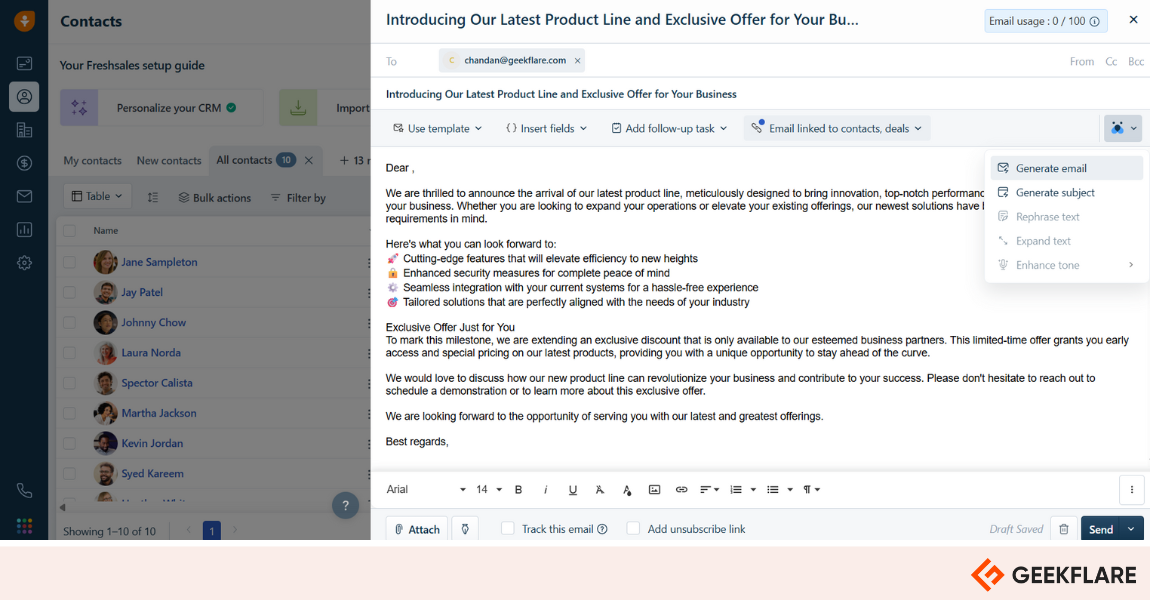Select all contacts header checkbox
Viewport: 1150px width, 600px height.
pos(70,230)
